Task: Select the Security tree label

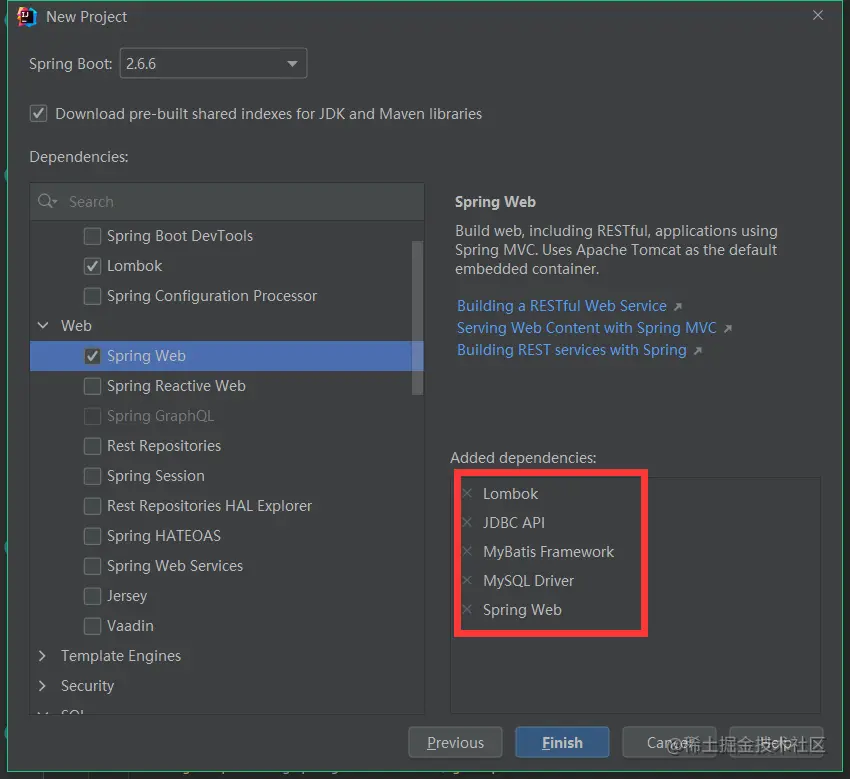Action: (x=87, y=686)
